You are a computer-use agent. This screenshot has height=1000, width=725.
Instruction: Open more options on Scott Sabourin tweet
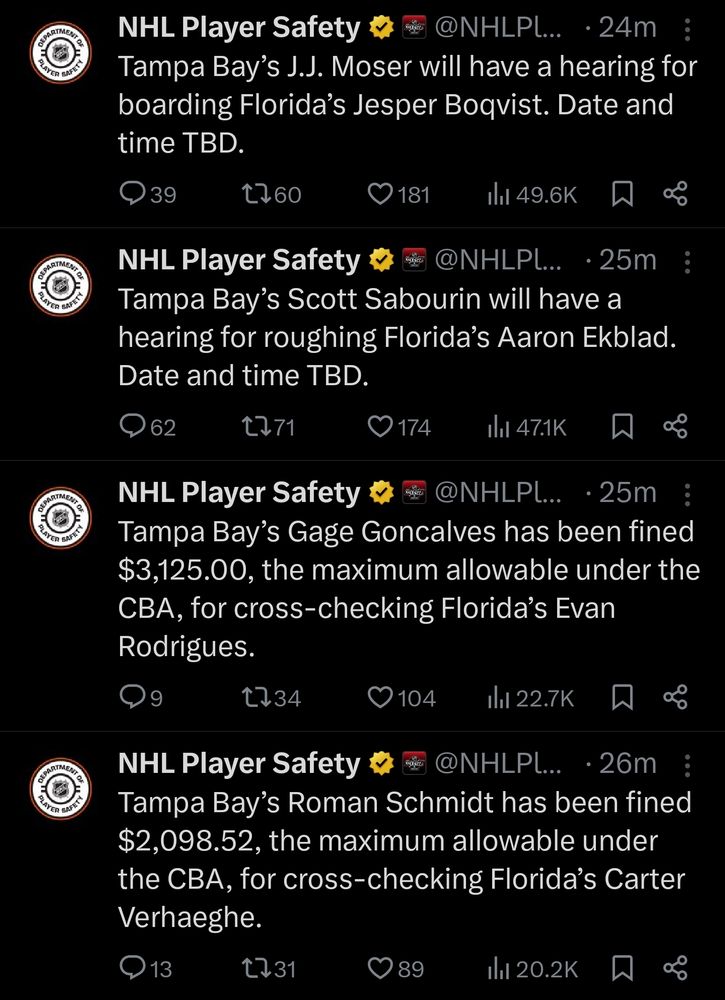click(x=687, y=262)
